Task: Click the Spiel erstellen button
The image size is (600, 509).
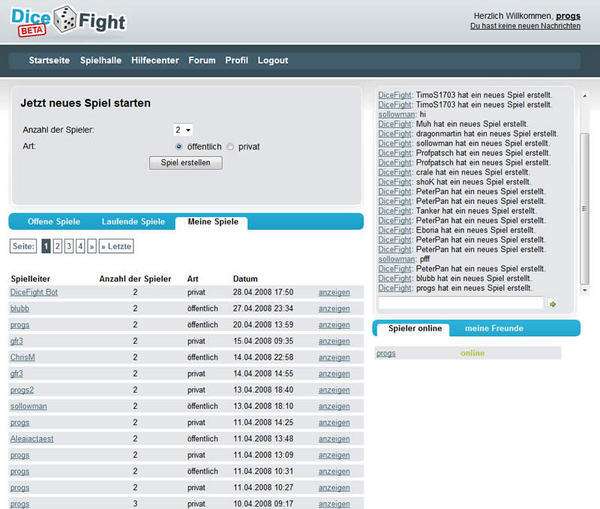Action: (186, 163)
